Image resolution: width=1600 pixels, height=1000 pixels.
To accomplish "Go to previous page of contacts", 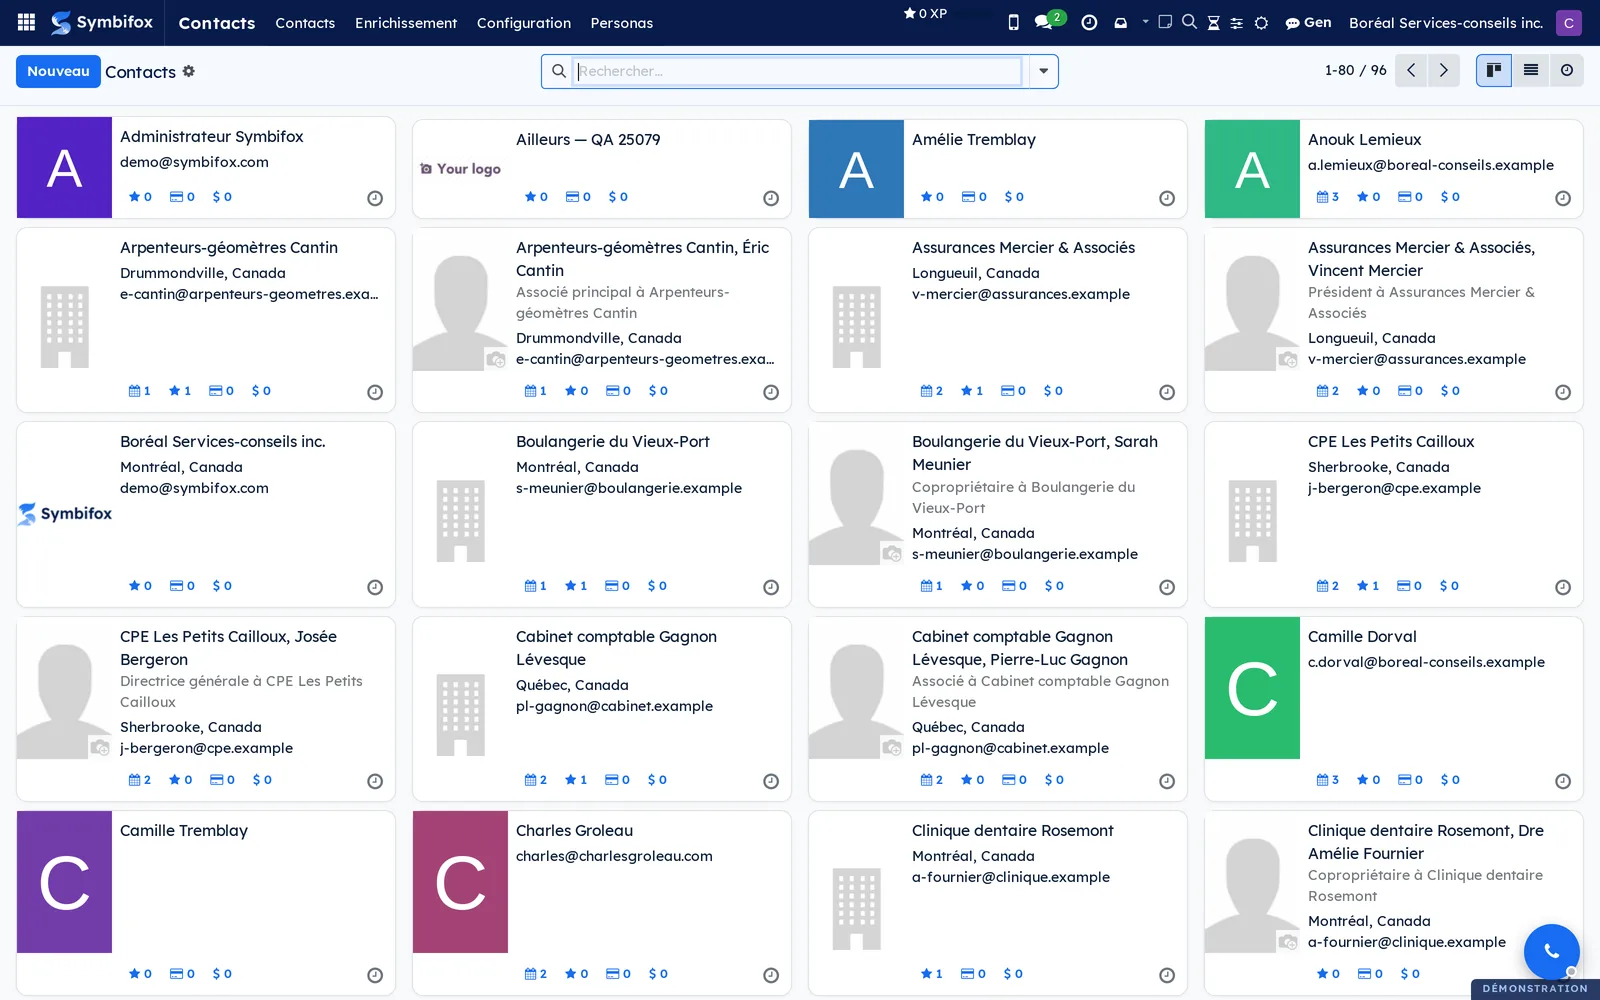I will tap(1411, 70).
